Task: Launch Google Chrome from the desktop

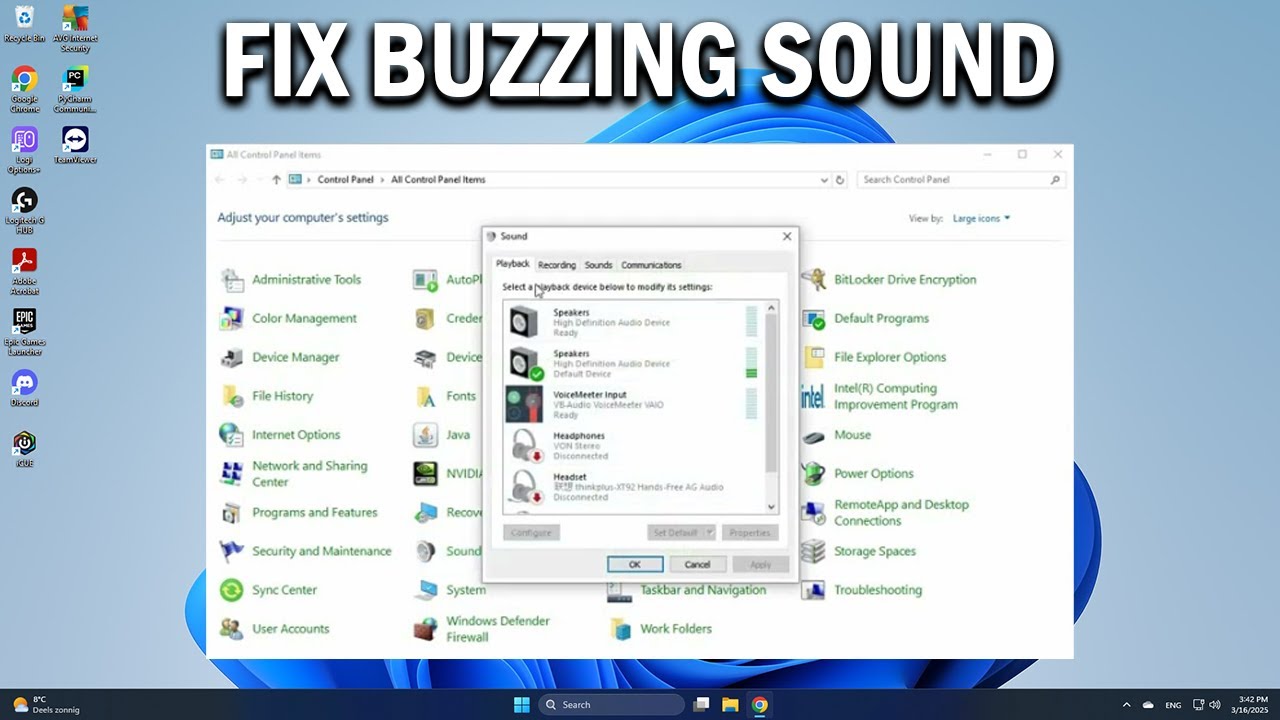Action: pyautogui.click(x=24, y=90)
